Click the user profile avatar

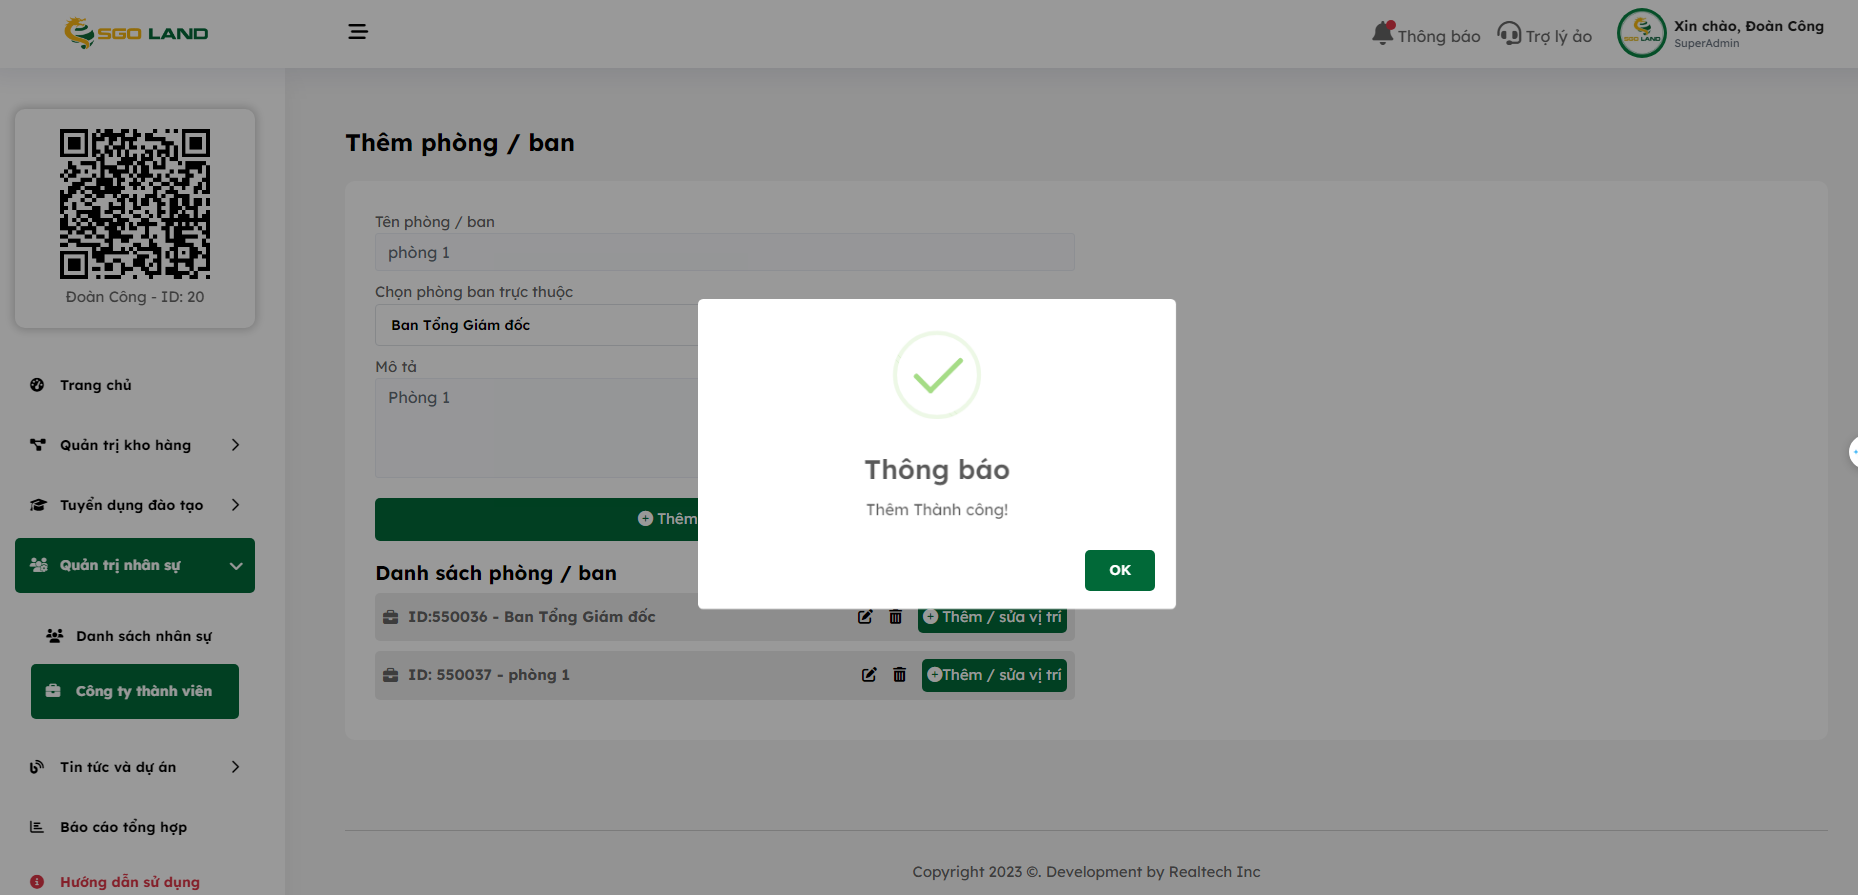1641,33
